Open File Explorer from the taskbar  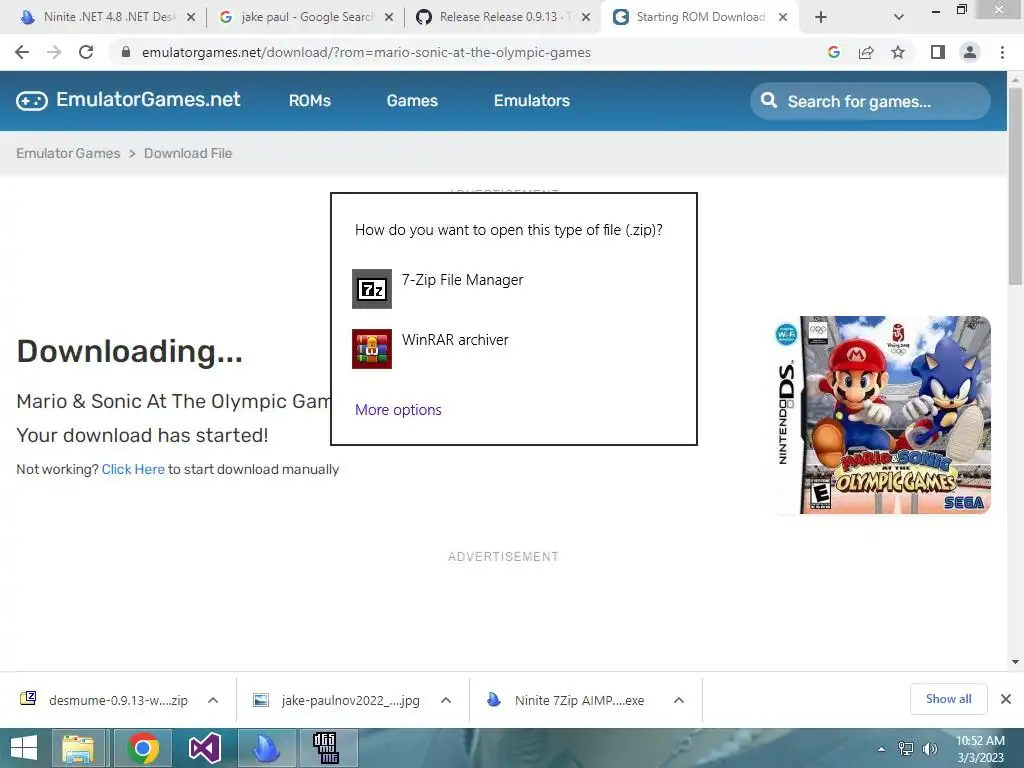pos(78,748)
